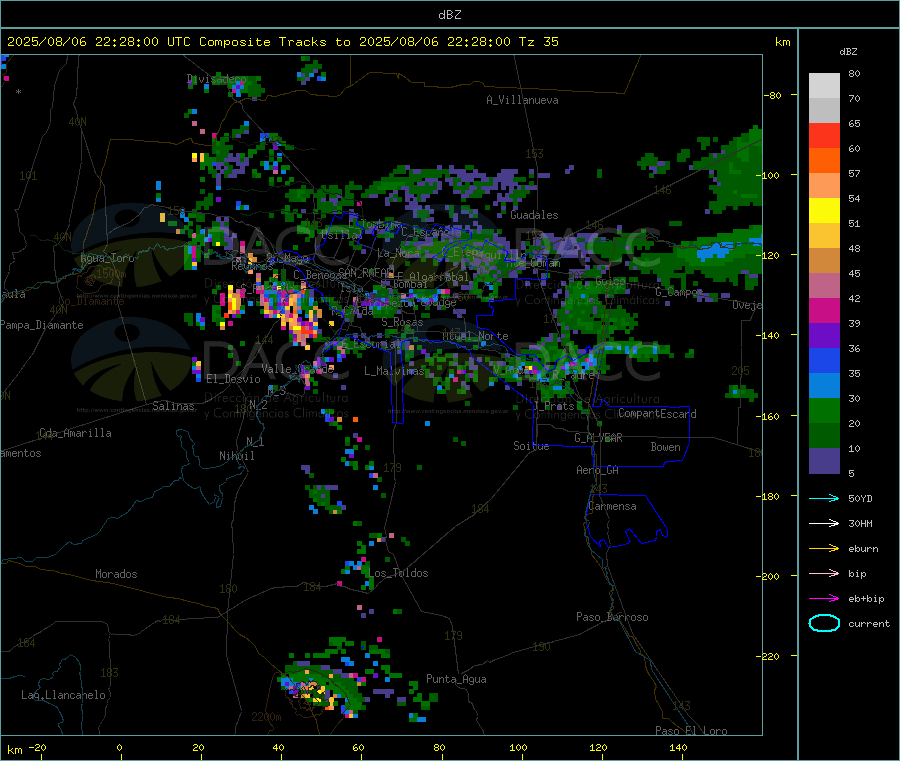The width and height of the screenshot is (900, 761).
Task: Select the red 60-65 dBZ color swatch
Action: pos(824,135)
